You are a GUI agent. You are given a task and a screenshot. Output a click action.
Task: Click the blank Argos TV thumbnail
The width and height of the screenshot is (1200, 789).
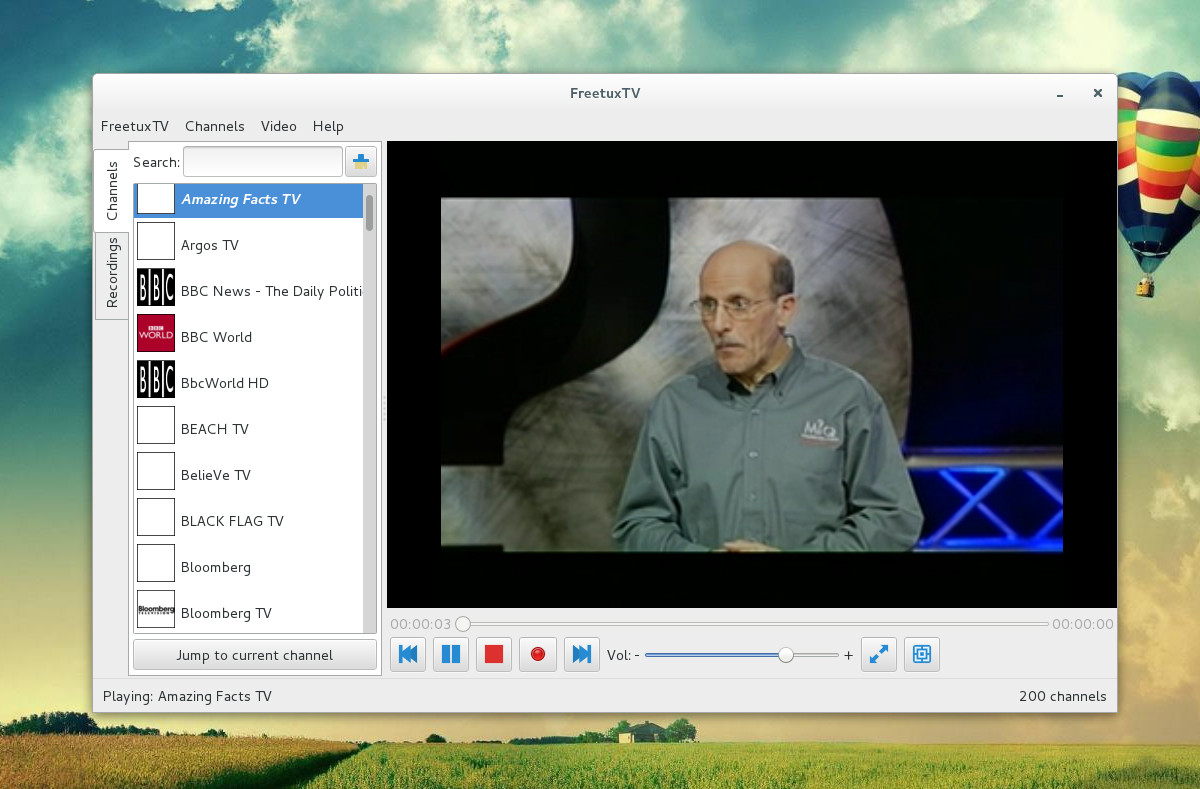coord(156,241)
